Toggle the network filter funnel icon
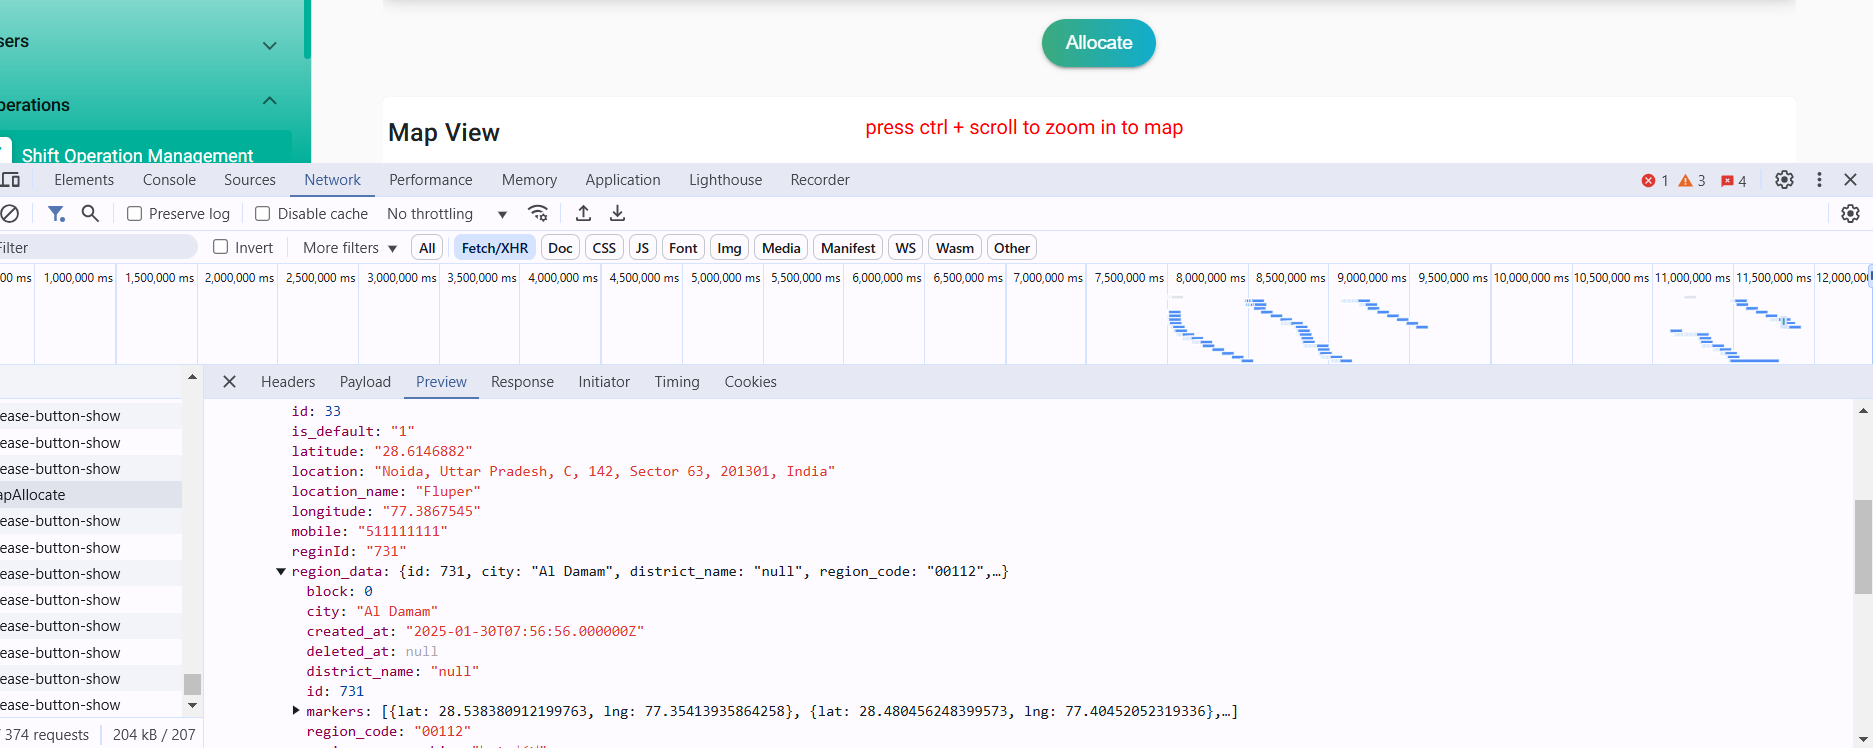 pyautogui.click(x=56, y=214)
